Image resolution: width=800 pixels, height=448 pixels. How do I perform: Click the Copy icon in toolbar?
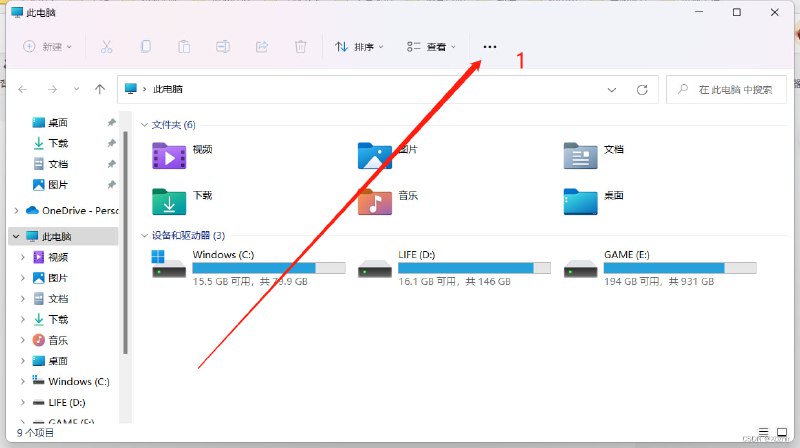pyautogui.click(x=145, y=47)
